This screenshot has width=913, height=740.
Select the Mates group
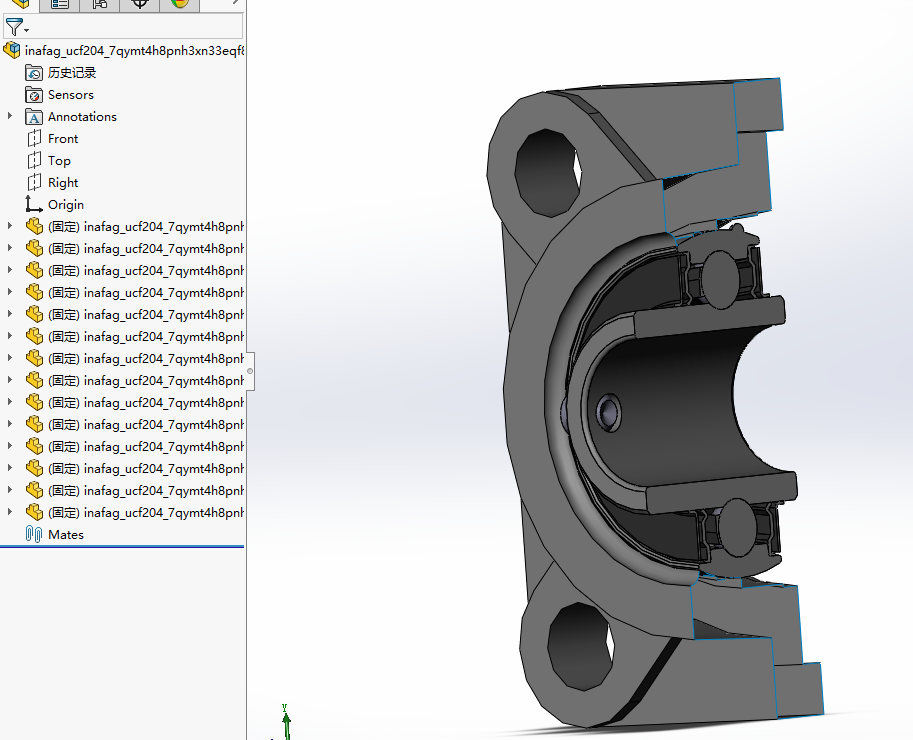[x=66, y=534]
